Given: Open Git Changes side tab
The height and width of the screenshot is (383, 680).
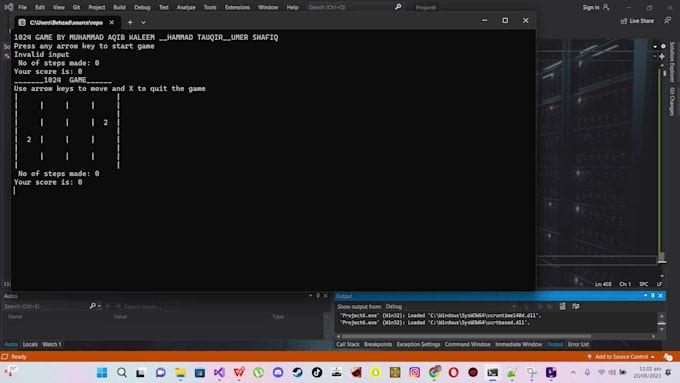Looking at the screenshot, I should pos(672,101).
